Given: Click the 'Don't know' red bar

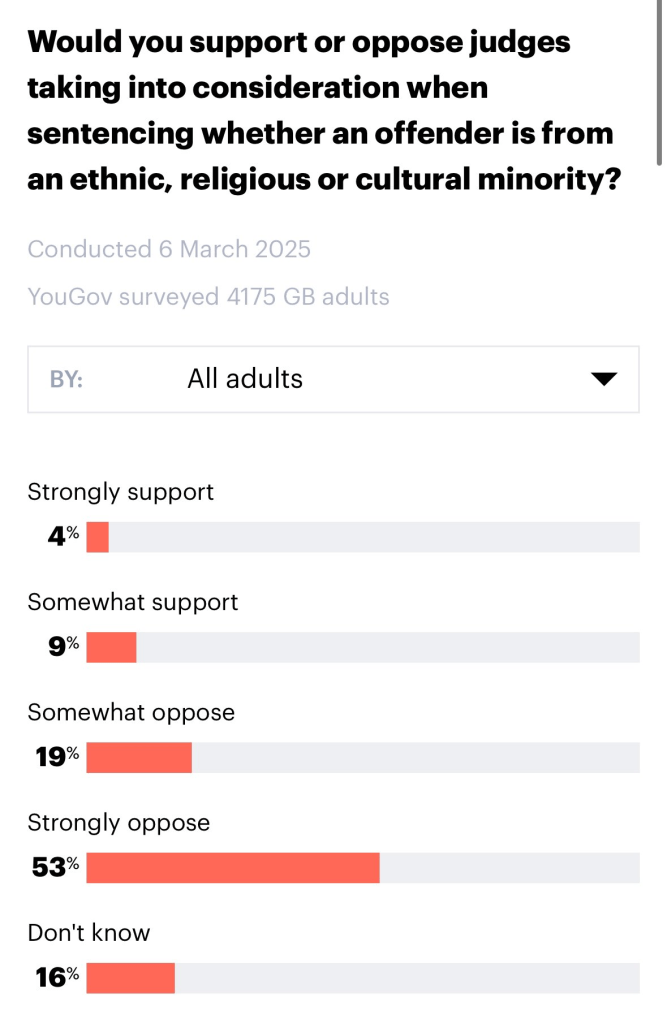Looking at the screenshot, I should 130,977.
